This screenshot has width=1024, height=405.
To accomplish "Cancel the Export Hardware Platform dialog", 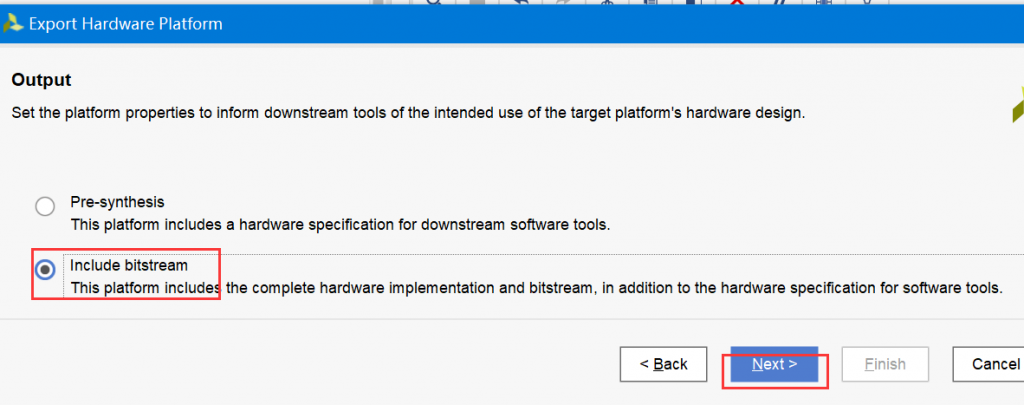I will click(991, 364).
